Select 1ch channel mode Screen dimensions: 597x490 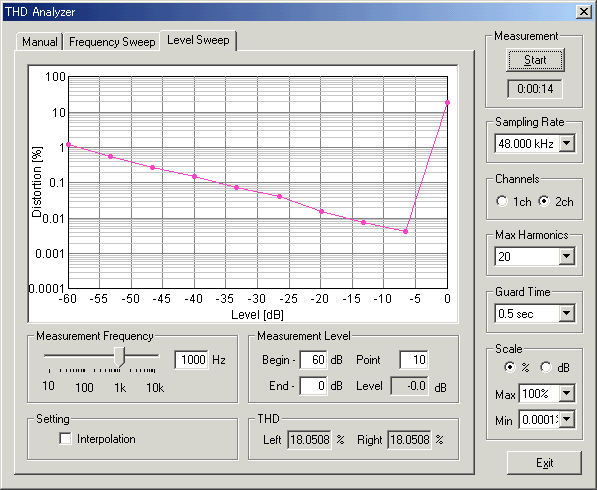point(502,201)
